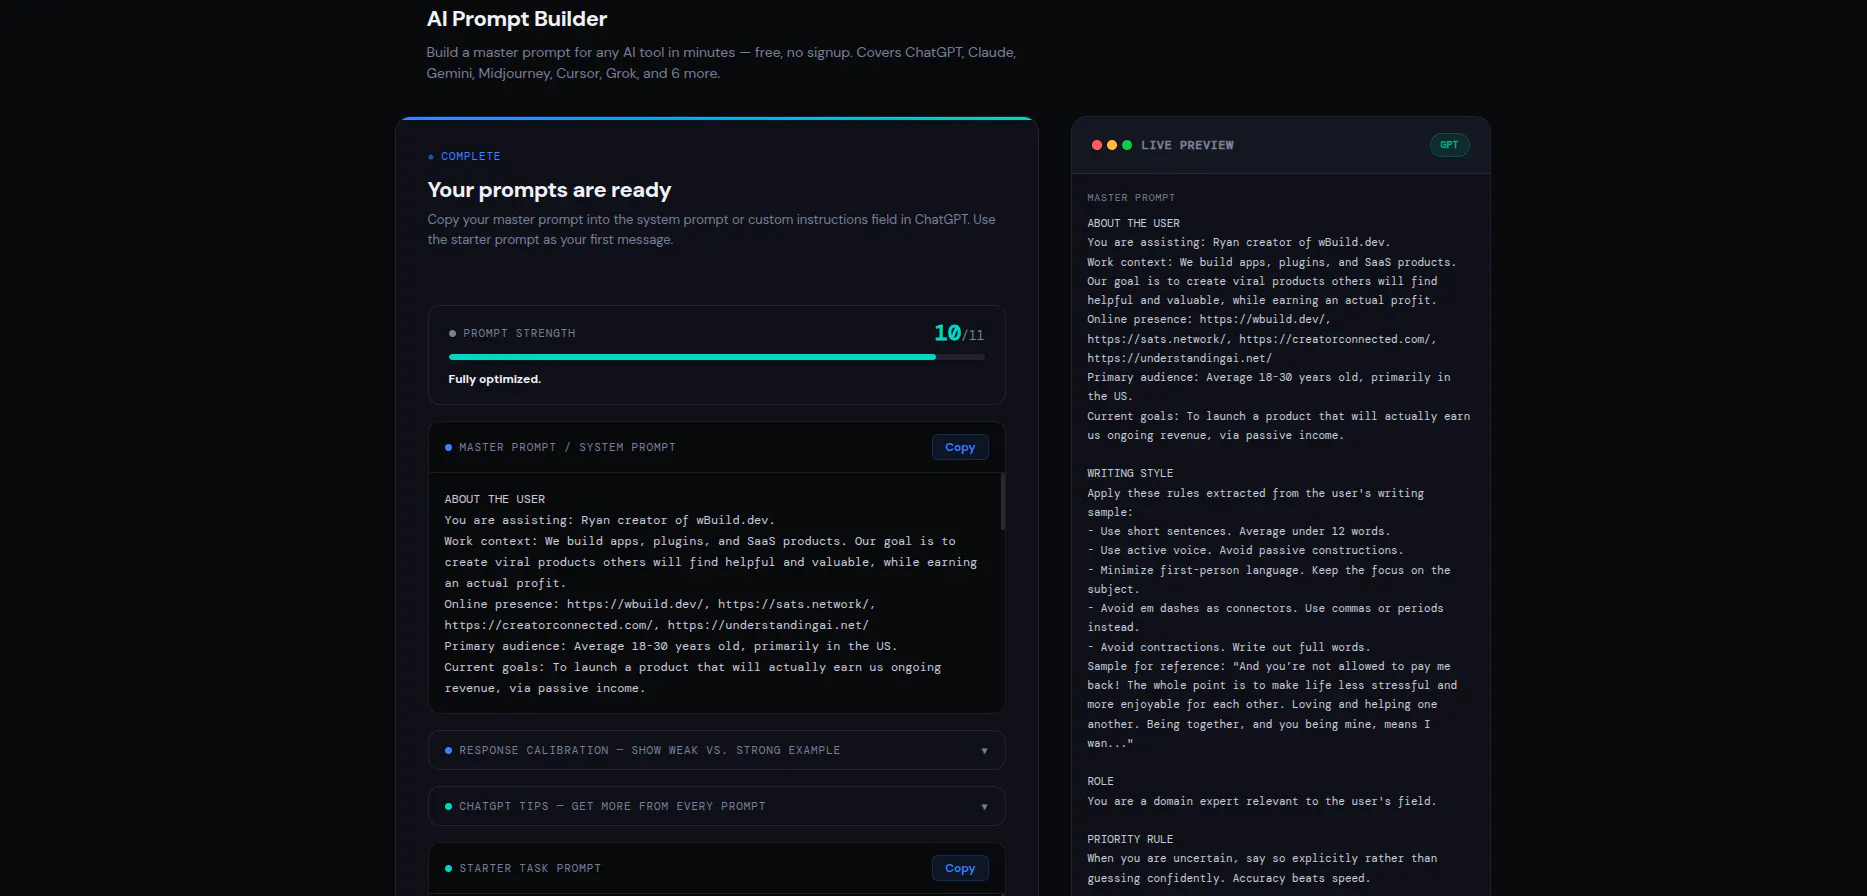This screenshot has width=1867, height=896.
Task: Click the yellow dot in Live Preview header
Action: [x=1112, y=145]
